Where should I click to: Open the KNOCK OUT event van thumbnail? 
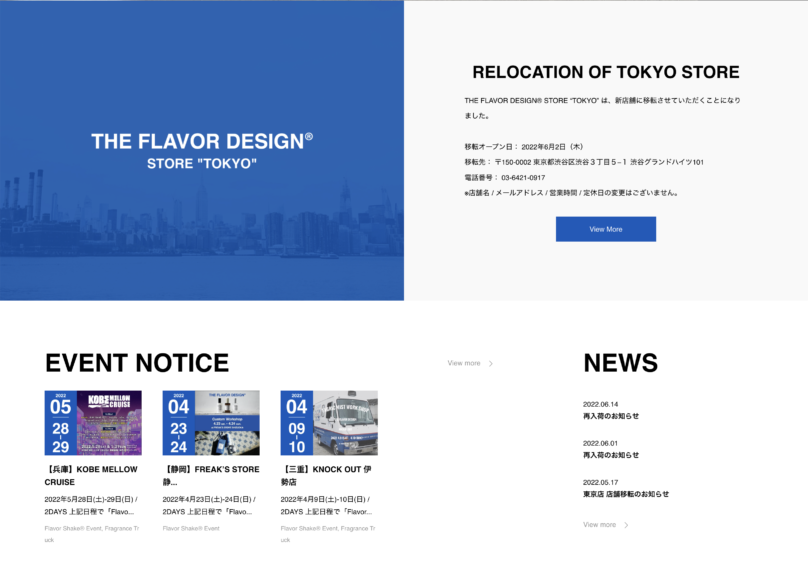(x=345, y=423)
